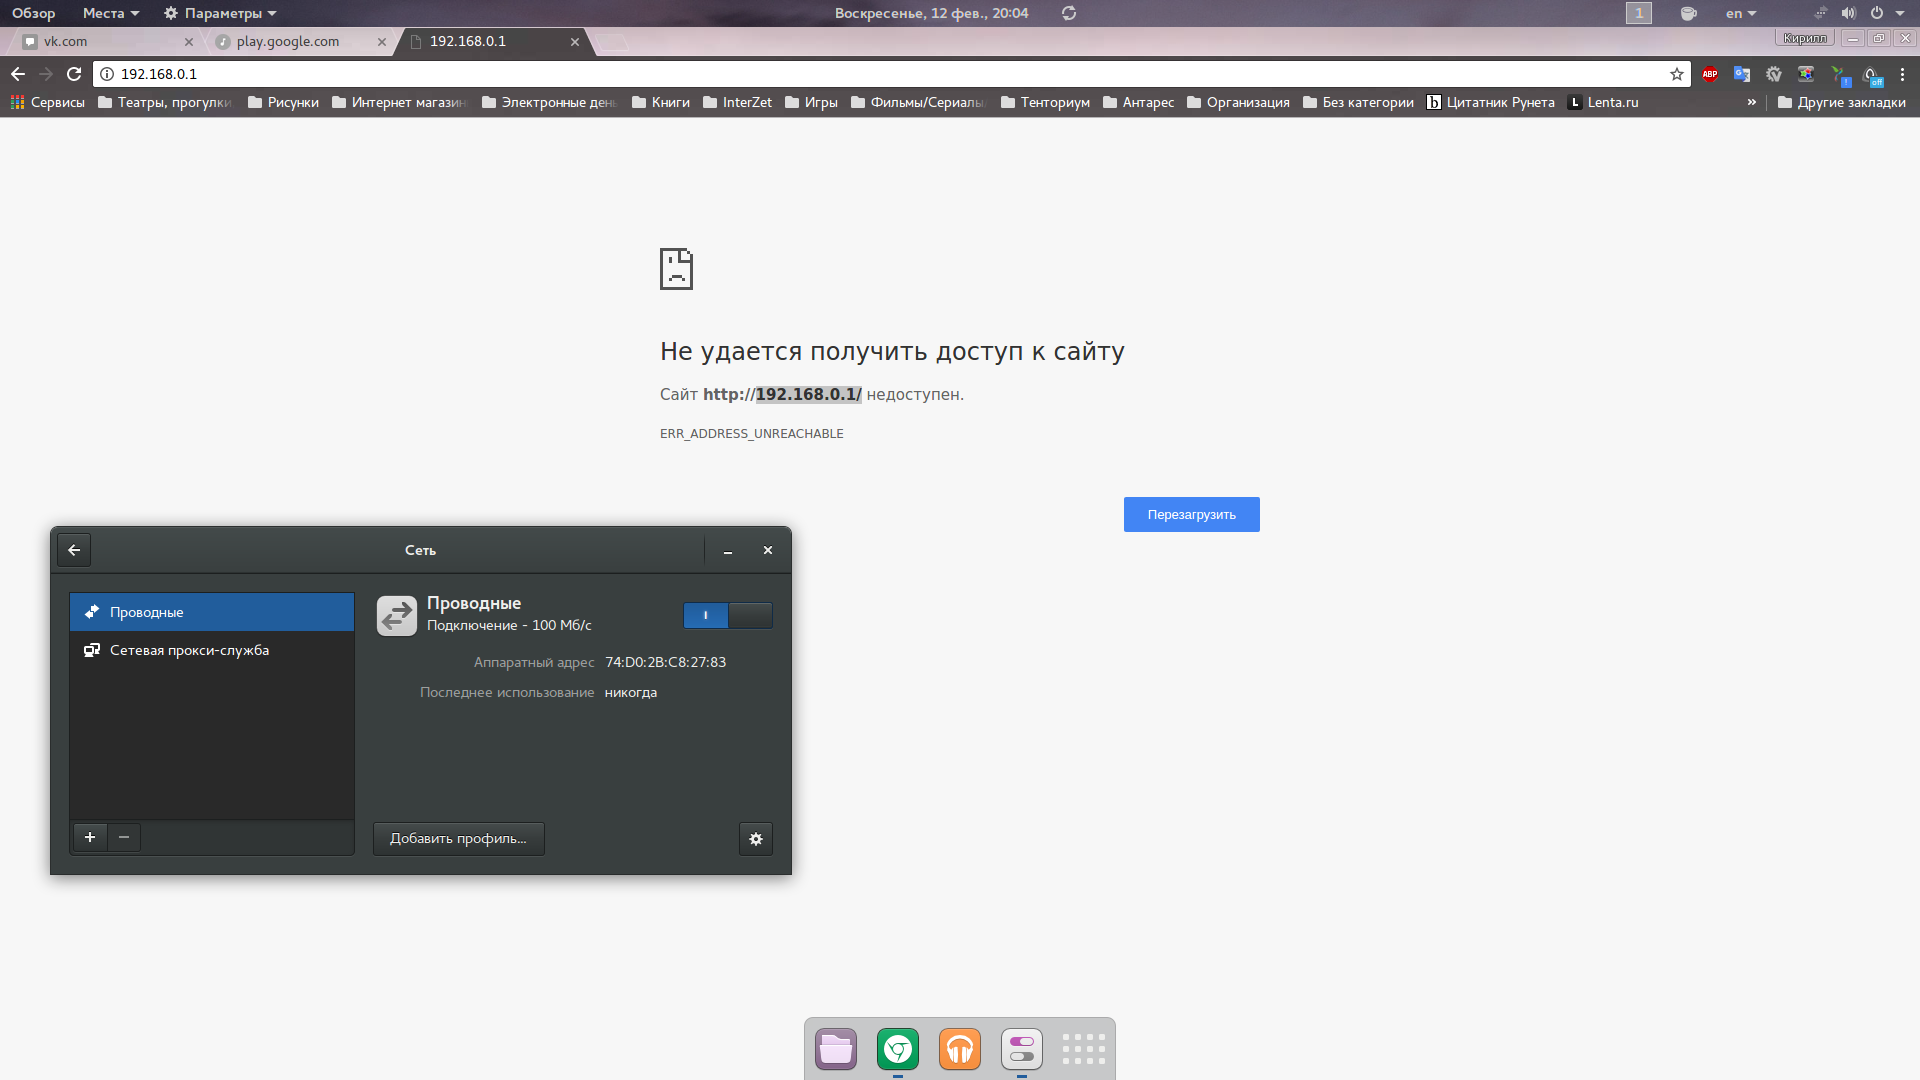Switch to the play.google.com tab

(x=290, y=41)
